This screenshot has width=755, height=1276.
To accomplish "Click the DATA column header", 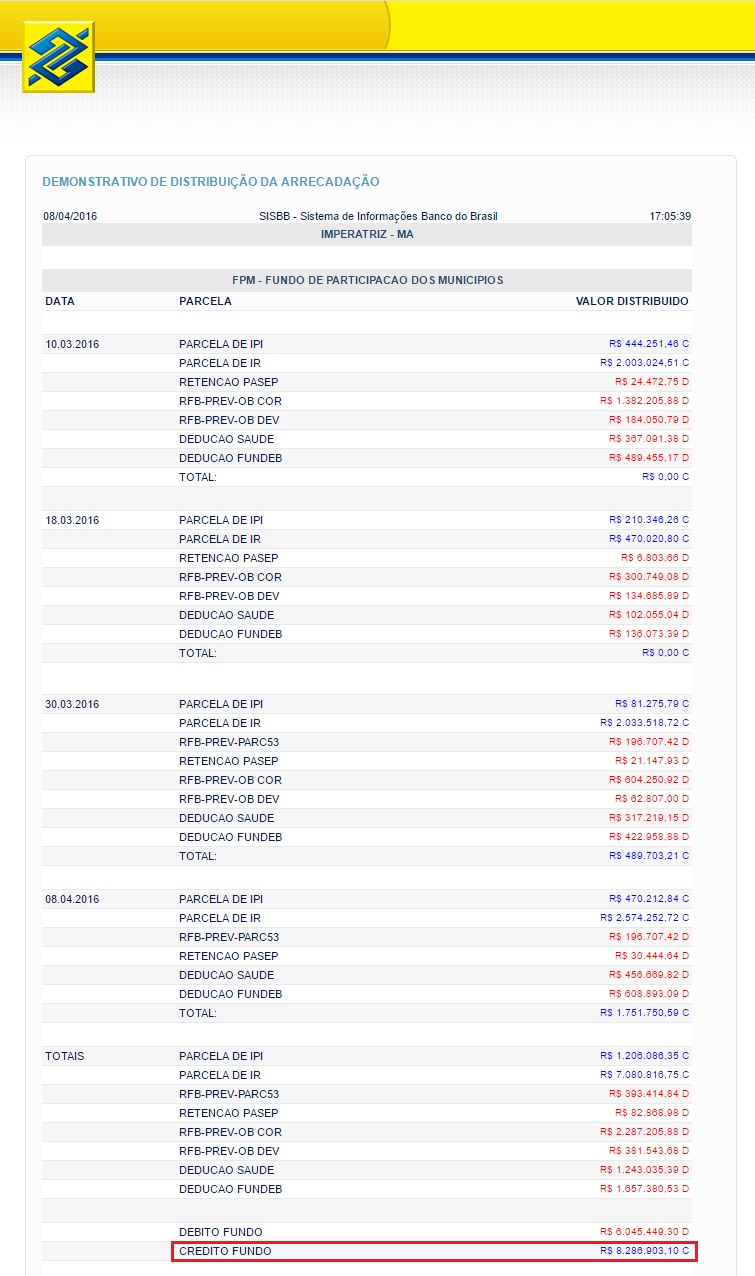I will [x=60, y=301].
